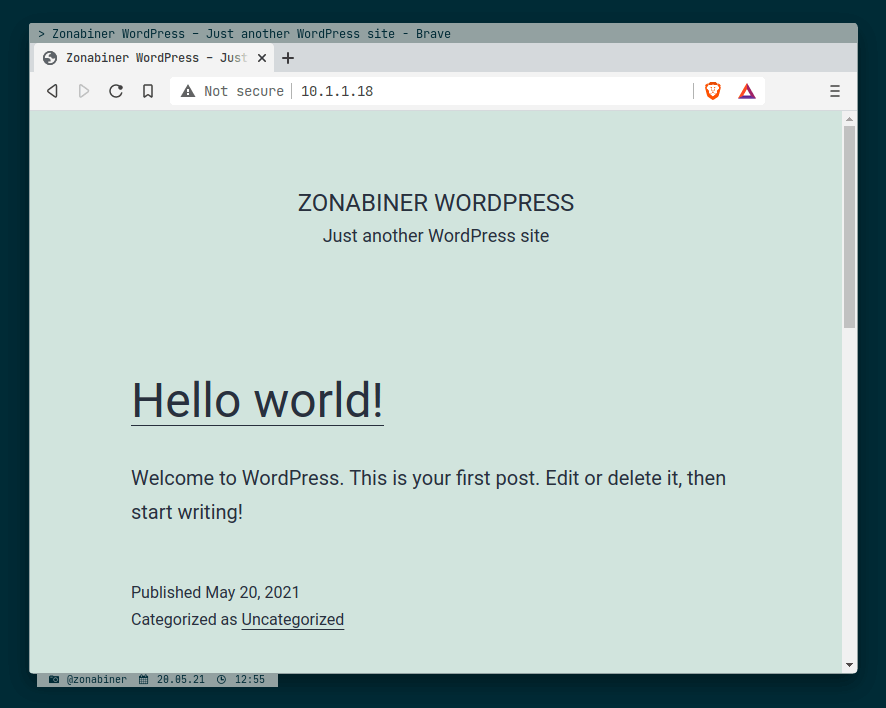Click the back navigation arrow

(51, 91)
